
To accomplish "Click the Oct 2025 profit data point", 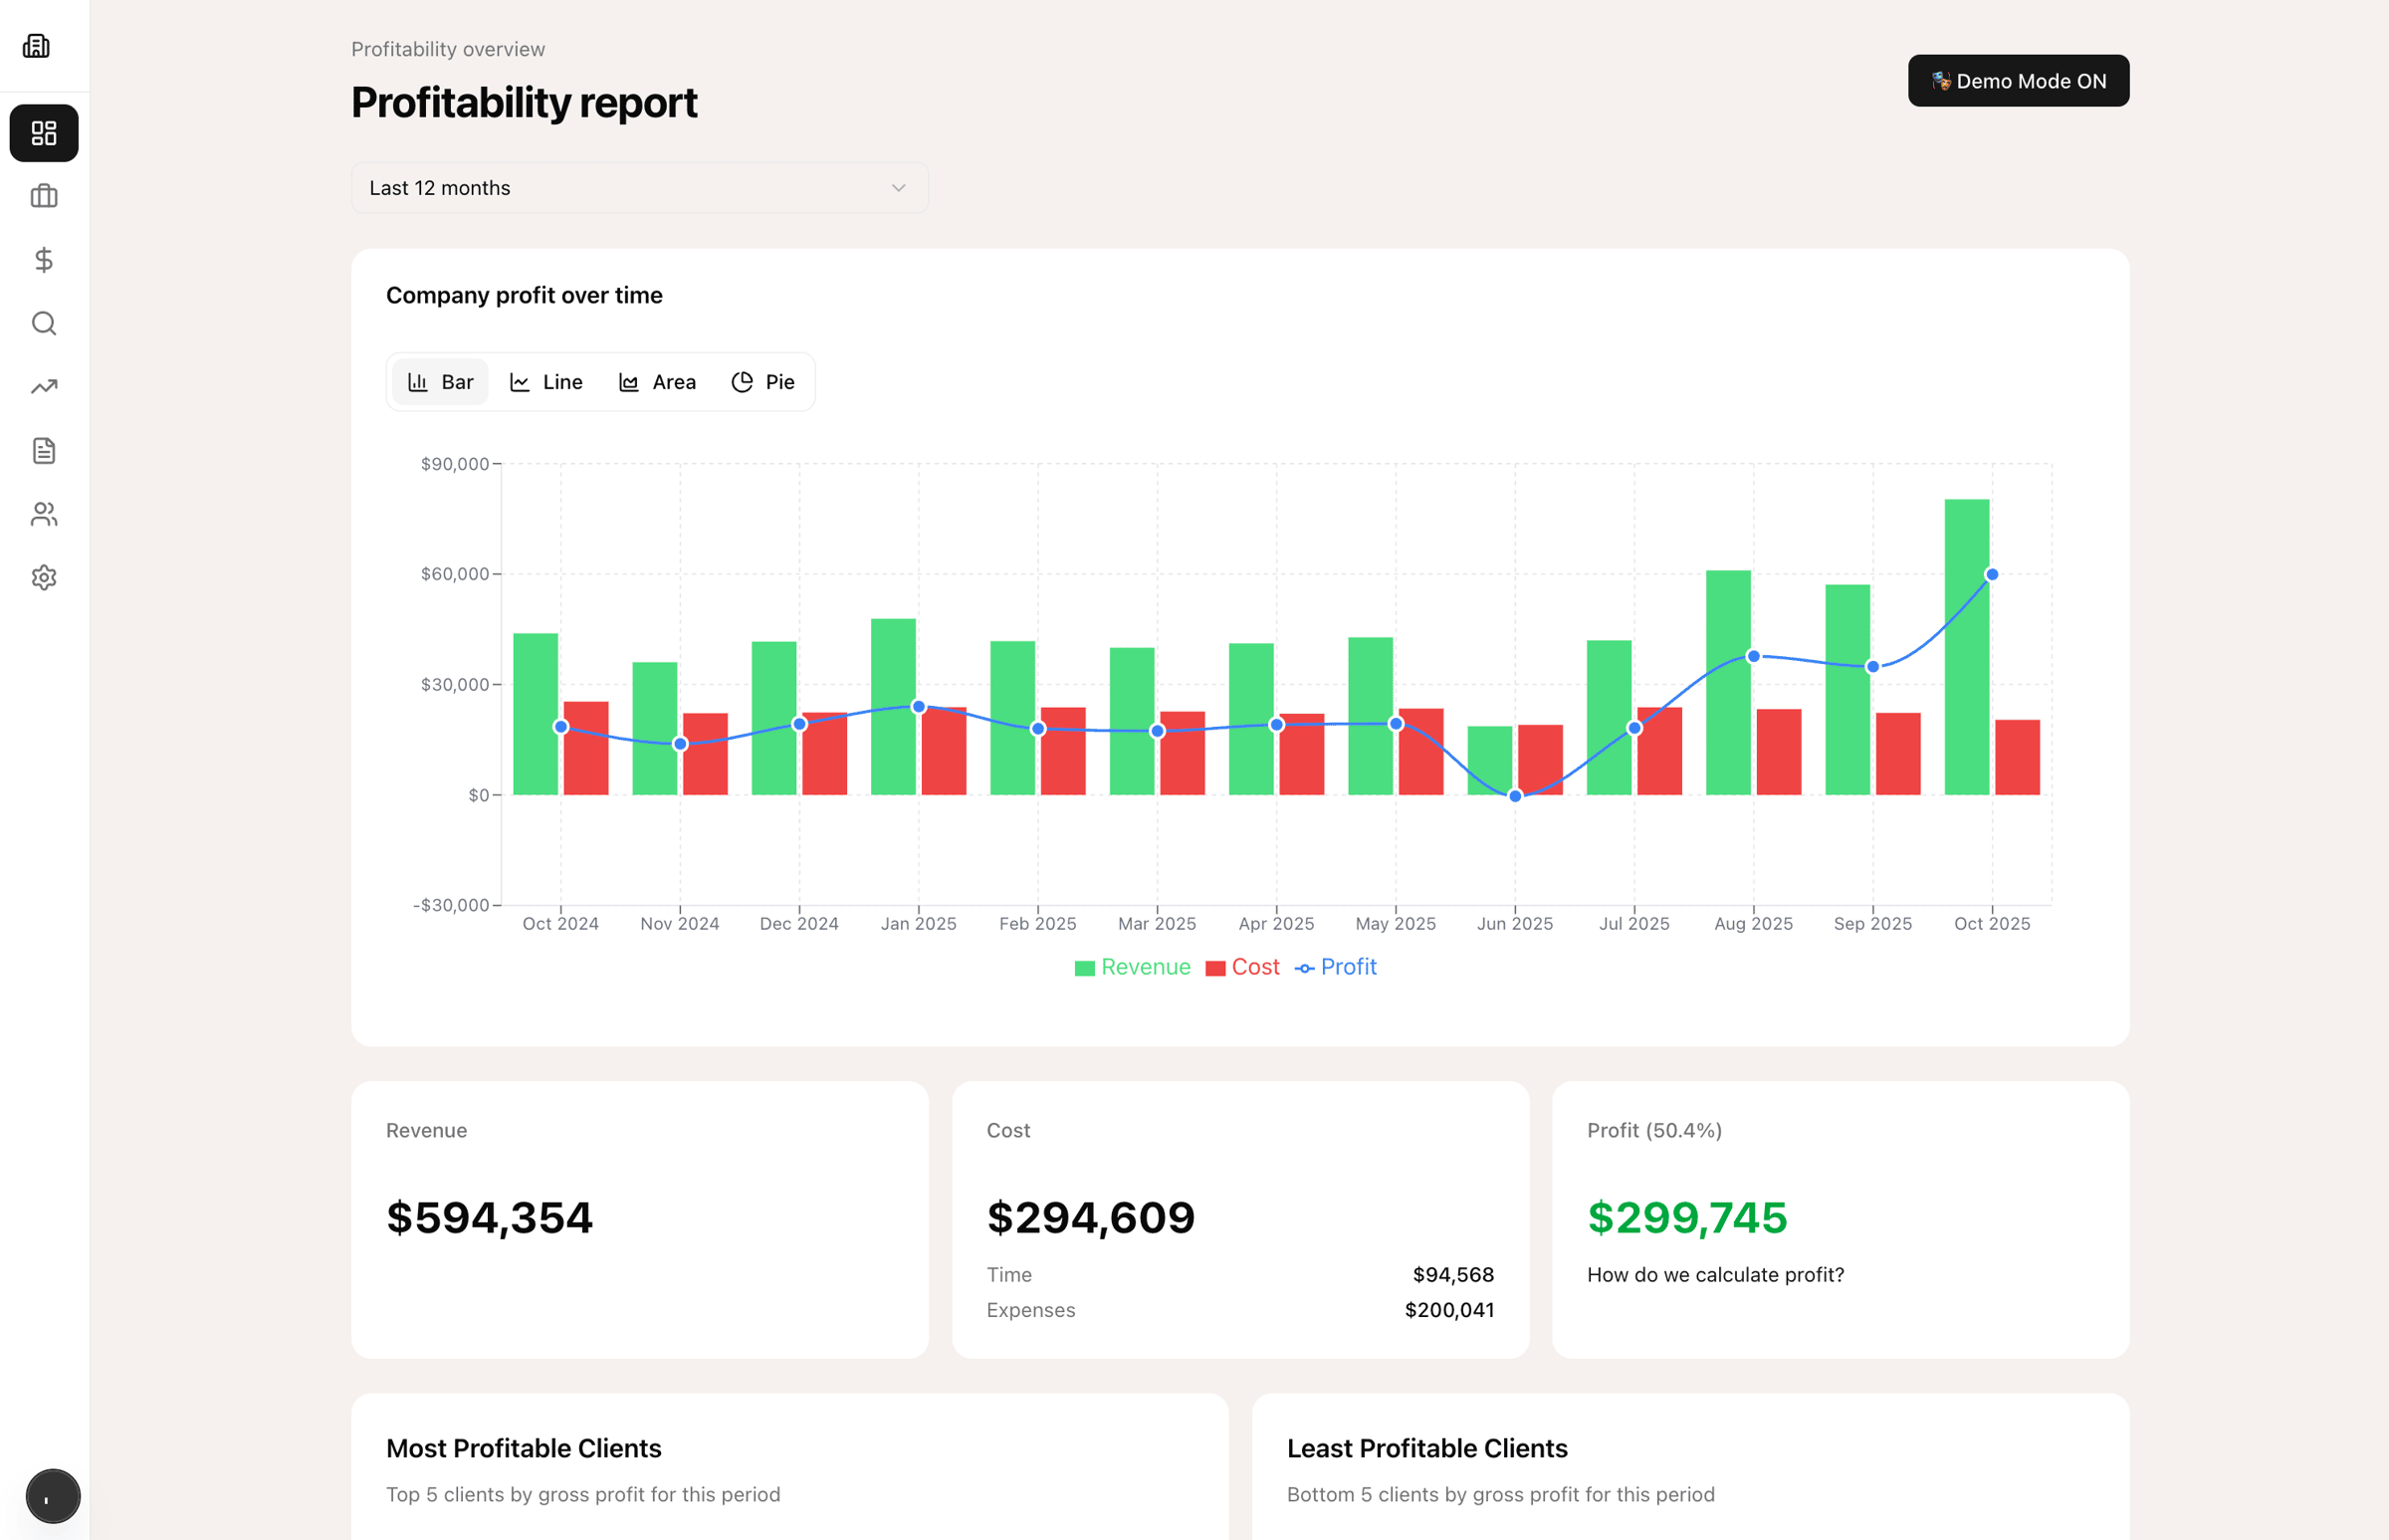I will [1991, 575].
